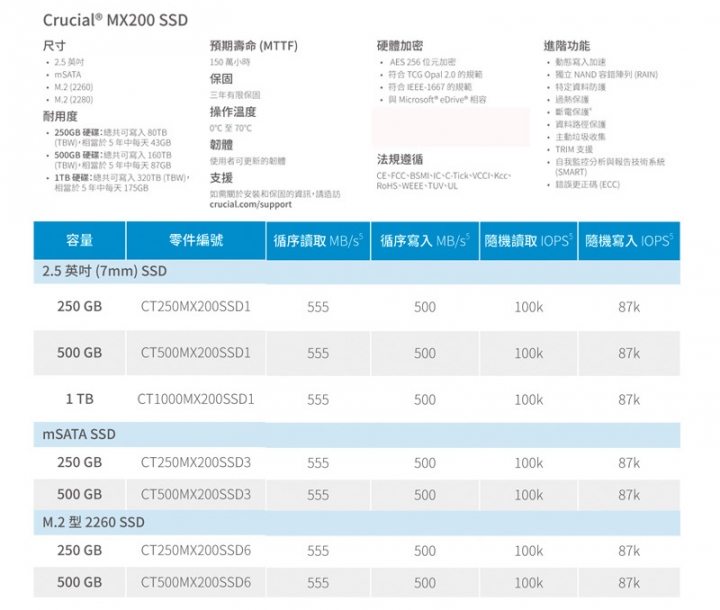Click part number CT500MX200SSD3

(x=196, y=495)
